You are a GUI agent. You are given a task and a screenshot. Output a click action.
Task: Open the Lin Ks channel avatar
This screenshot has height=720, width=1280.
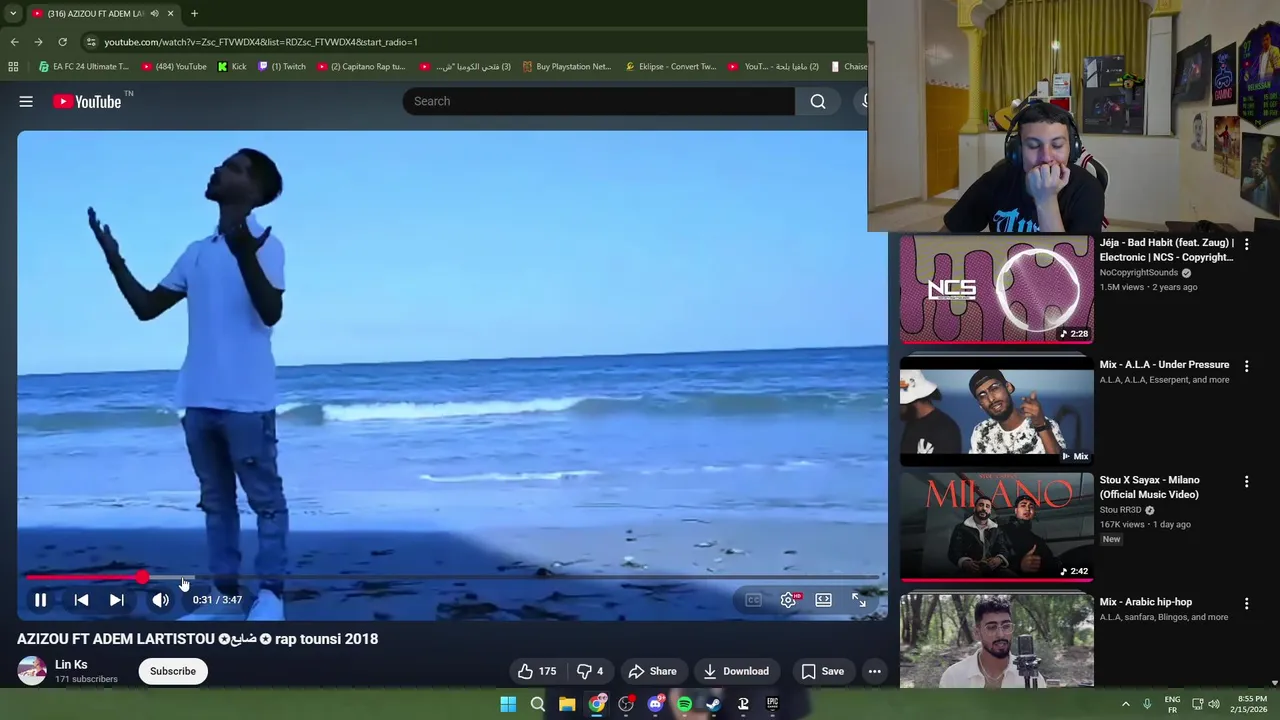point(32,671)
